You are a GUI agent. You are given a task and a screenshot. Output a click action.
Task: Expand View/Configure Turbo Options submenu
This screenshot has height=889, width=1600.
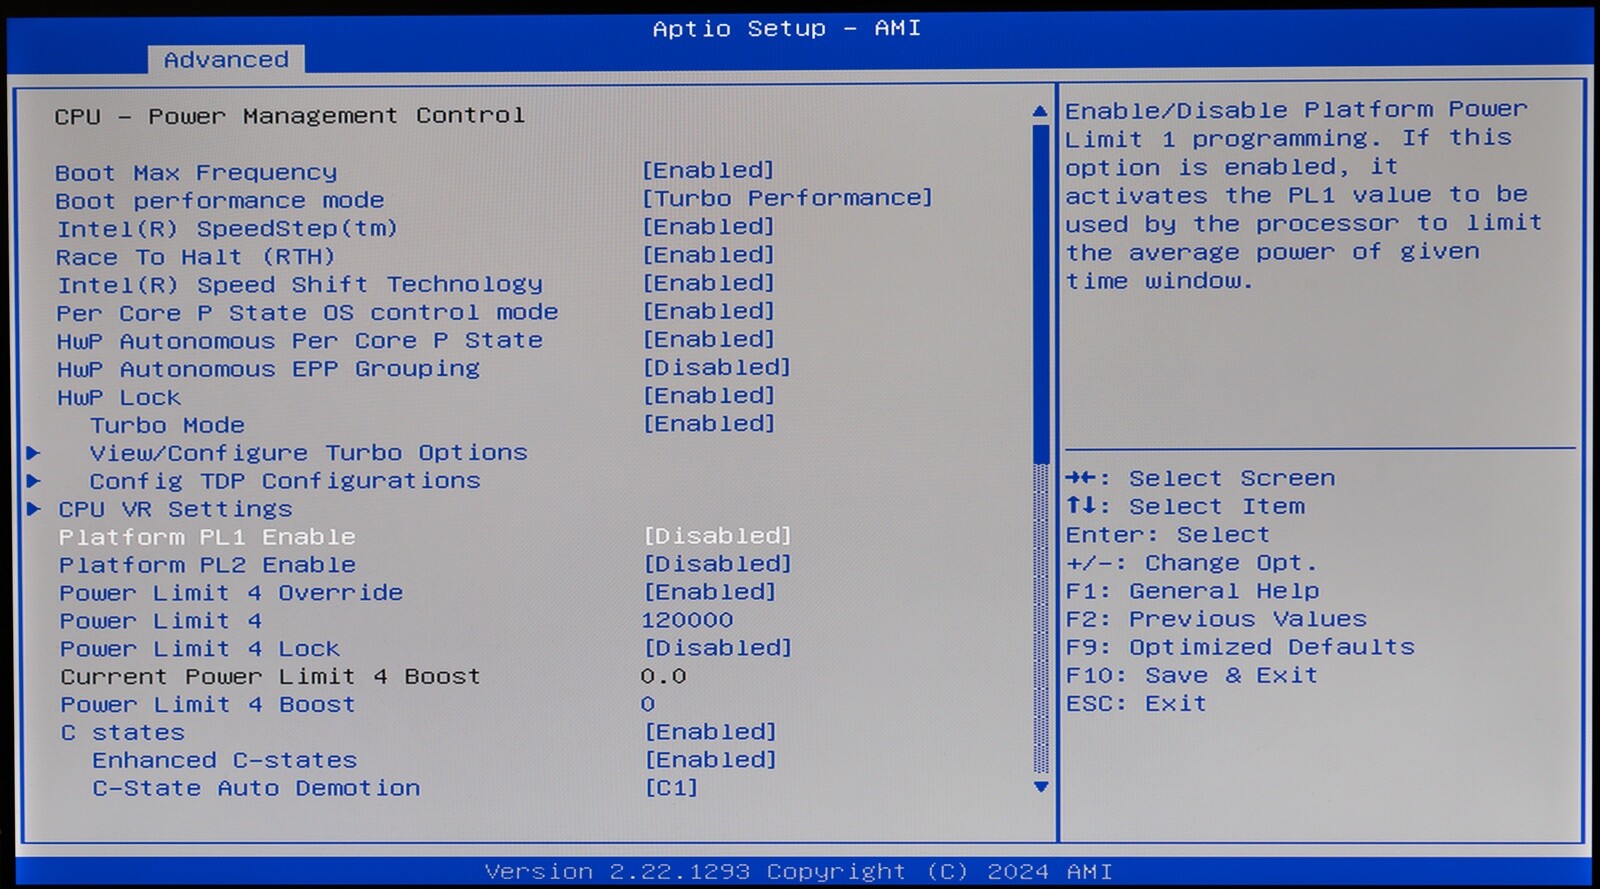tap(308, 453)
